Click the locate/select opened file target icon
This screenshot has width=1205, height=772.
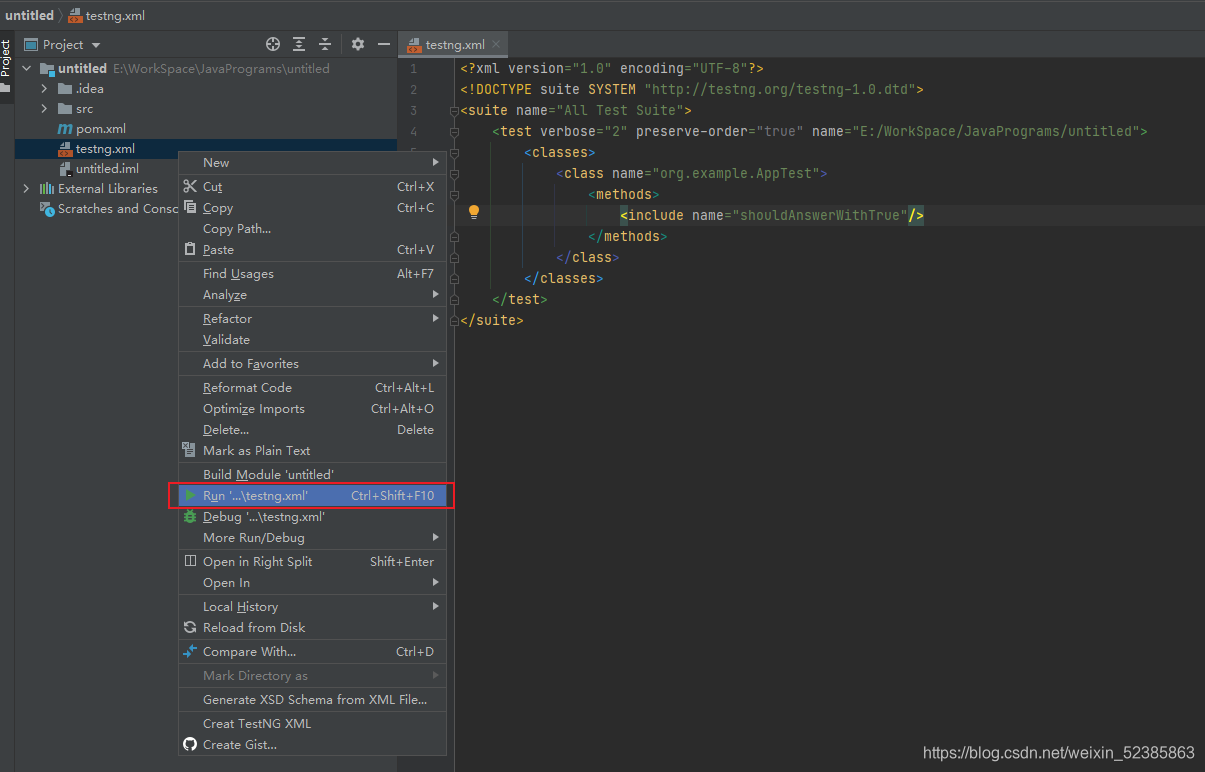click(x=273, y=44)
